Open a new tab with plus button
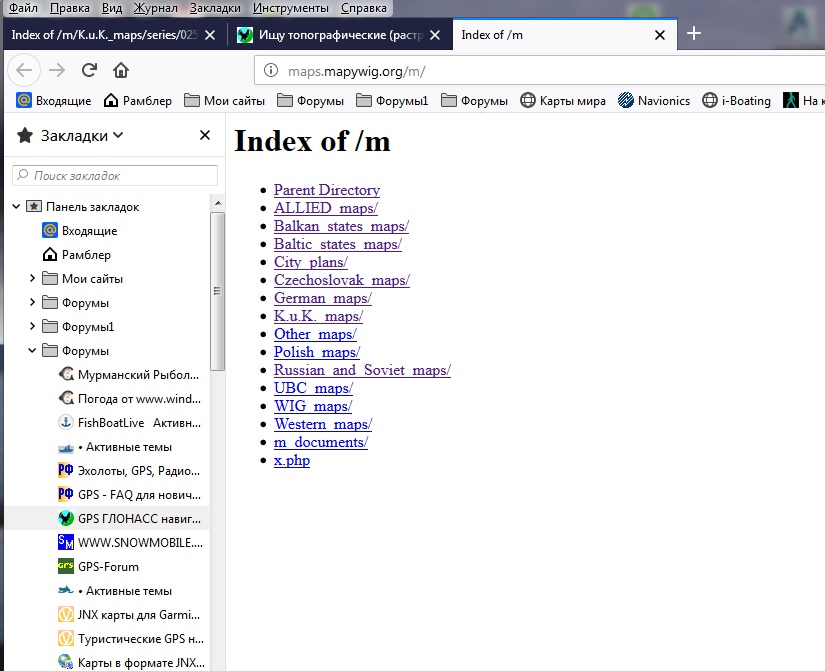The height and width of the screenshot is (671, 825). pyautogui.click(x=694, y=33)
